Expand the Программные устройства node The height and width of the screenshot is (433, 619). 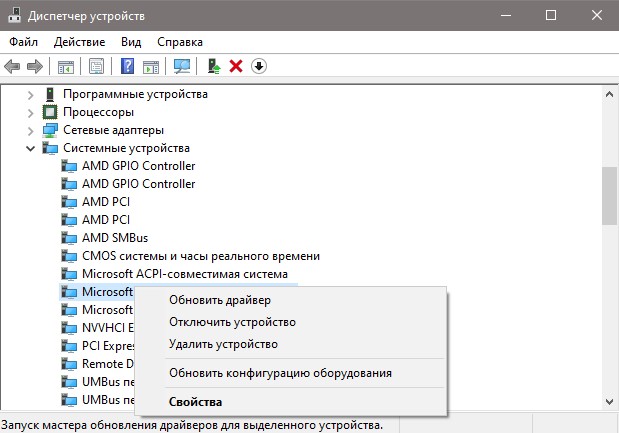pyautogui.click(x=30, y=95)
